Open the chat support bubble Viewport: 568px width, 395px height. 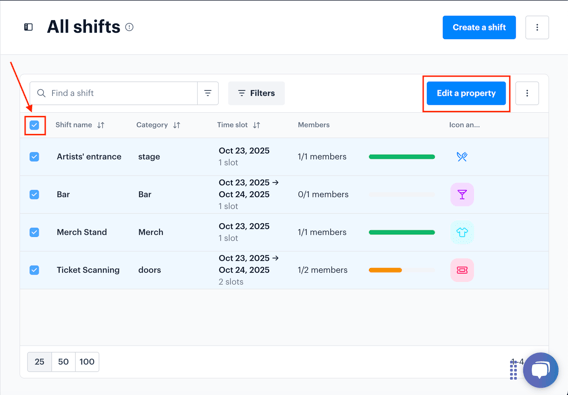point(540,370)
